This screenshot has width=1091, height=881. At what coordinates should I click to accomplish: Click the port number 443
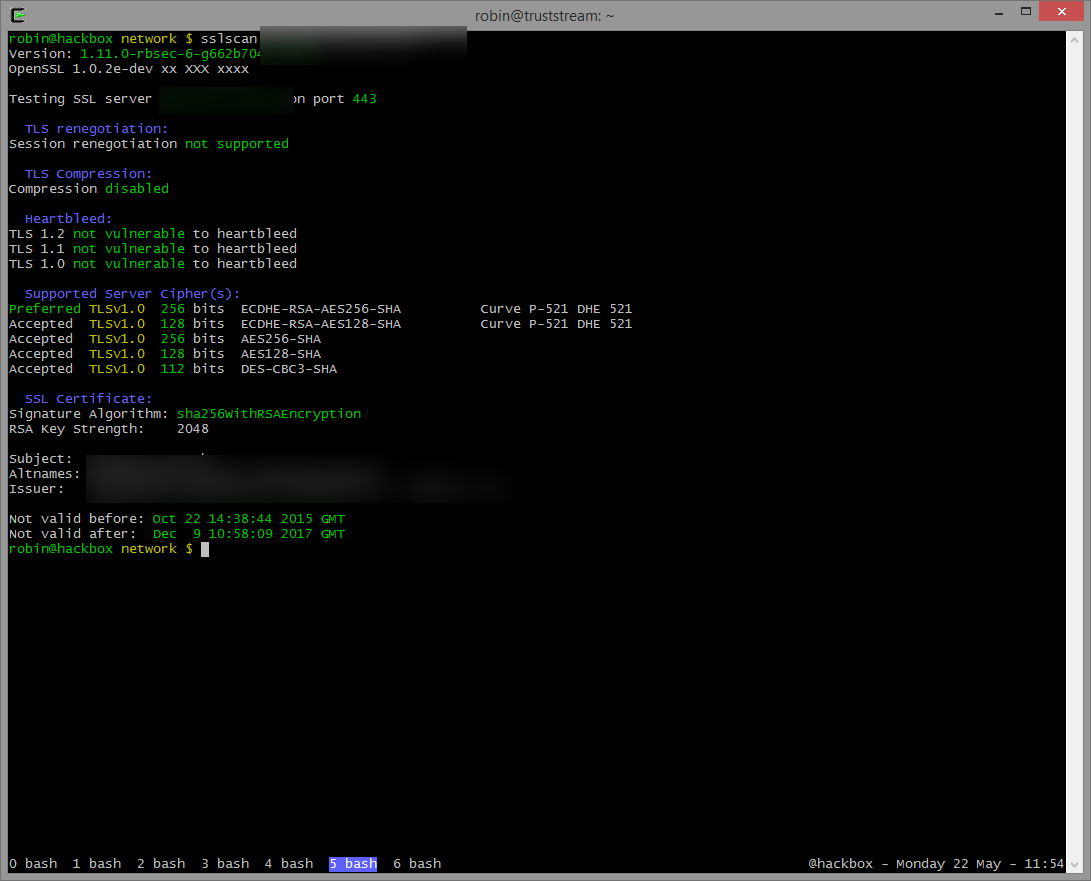(364, 99)
